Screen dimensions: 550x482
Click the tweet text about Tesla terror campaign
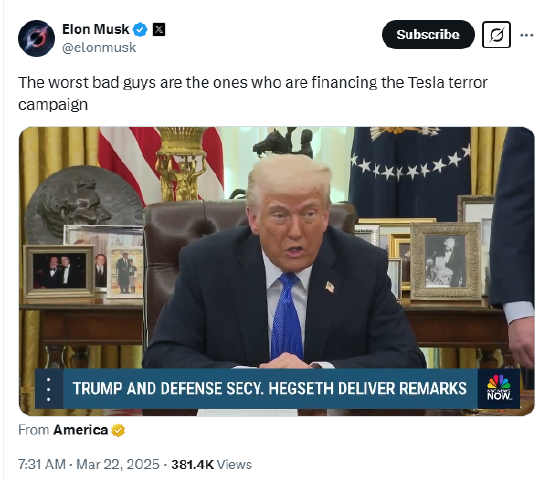point(253,93)
